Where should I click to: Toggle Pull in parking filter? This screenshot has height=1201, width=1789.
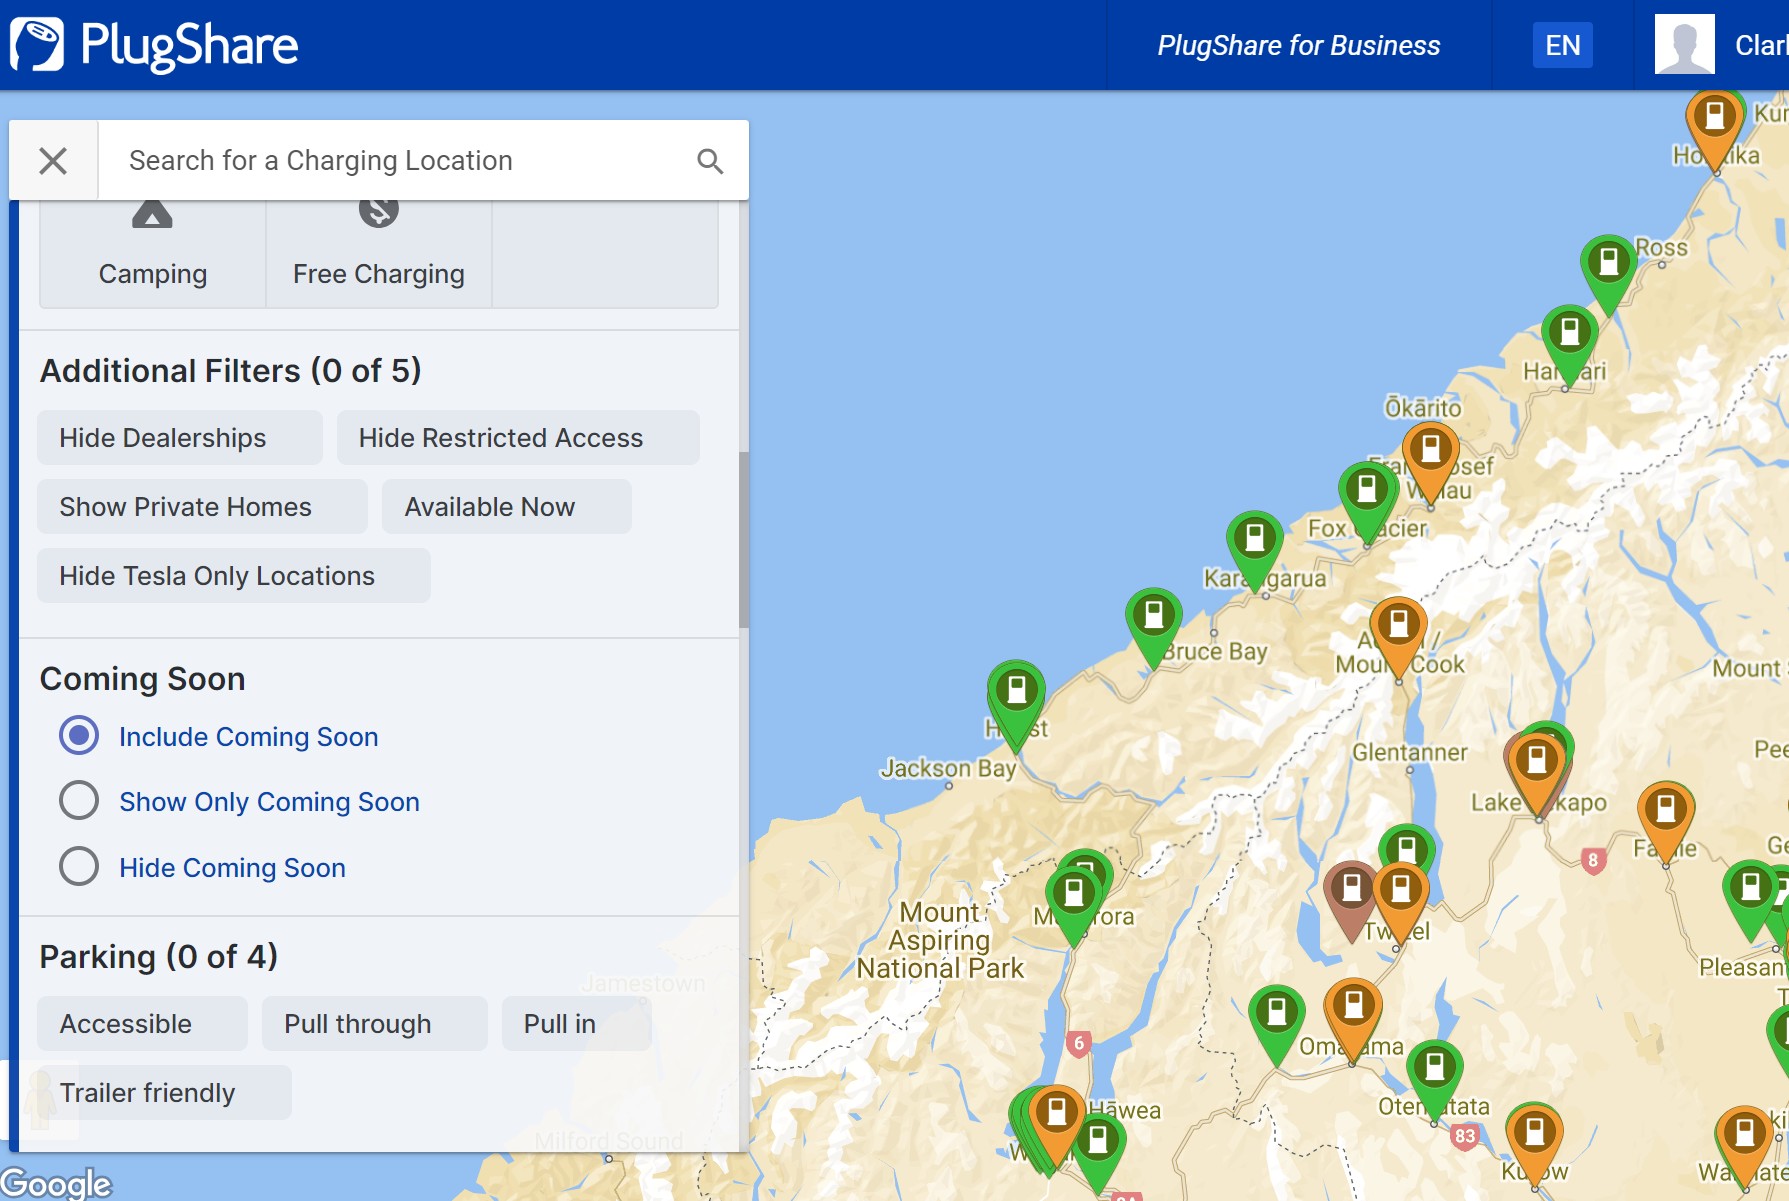point(576,1024)
